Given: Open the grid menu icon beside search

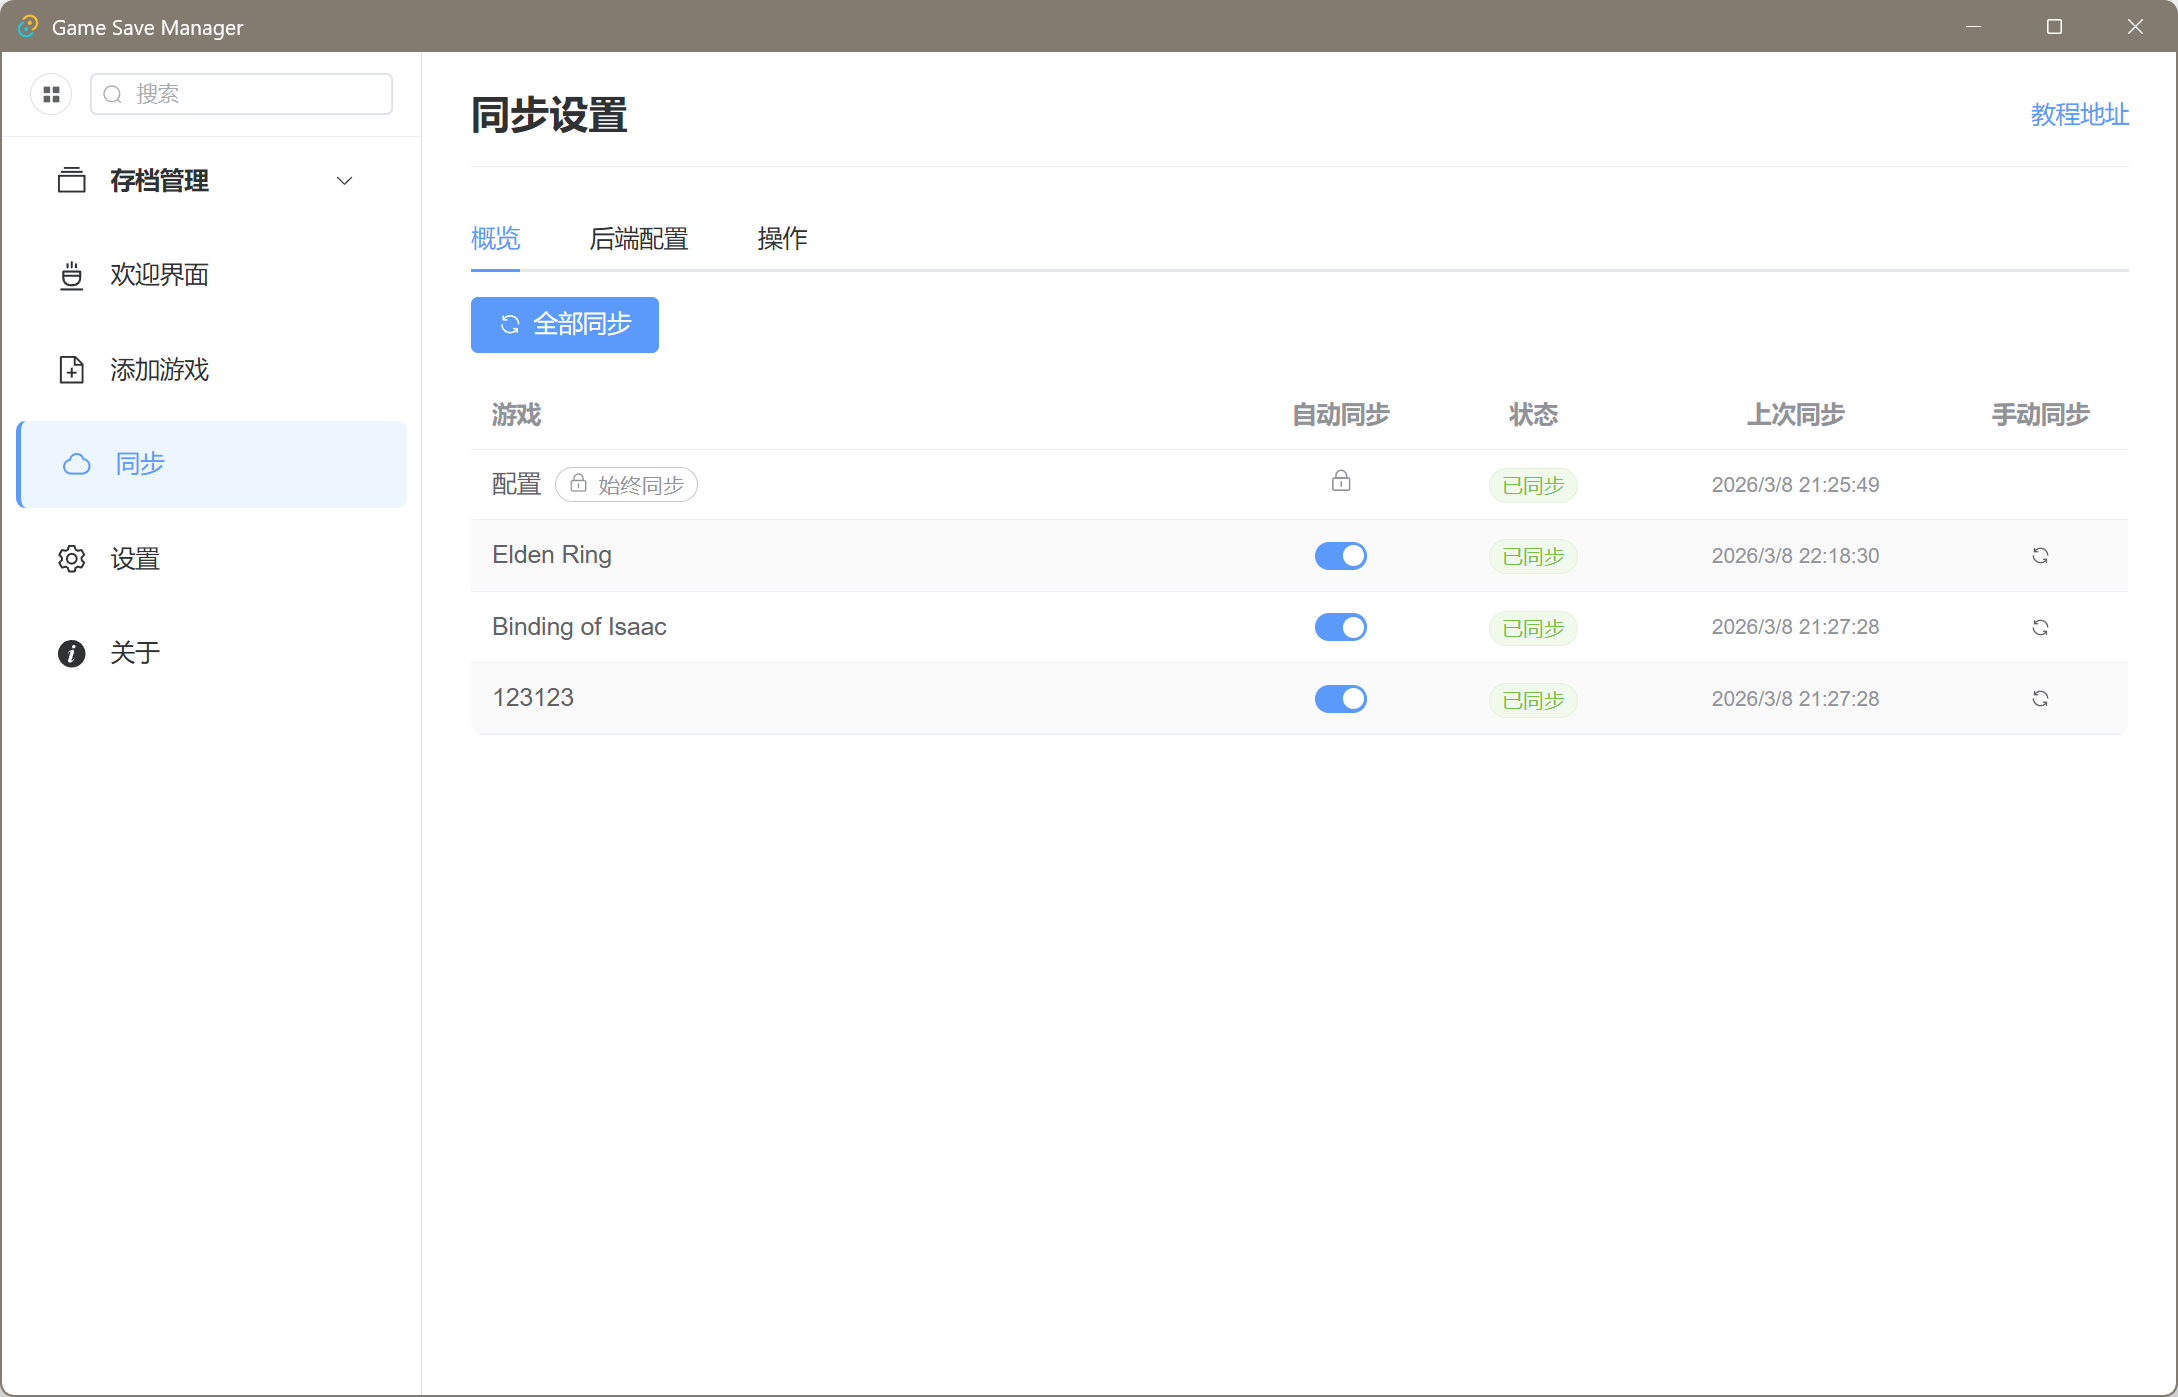Looking at the screenshot, I should click(x=51, y=93).
